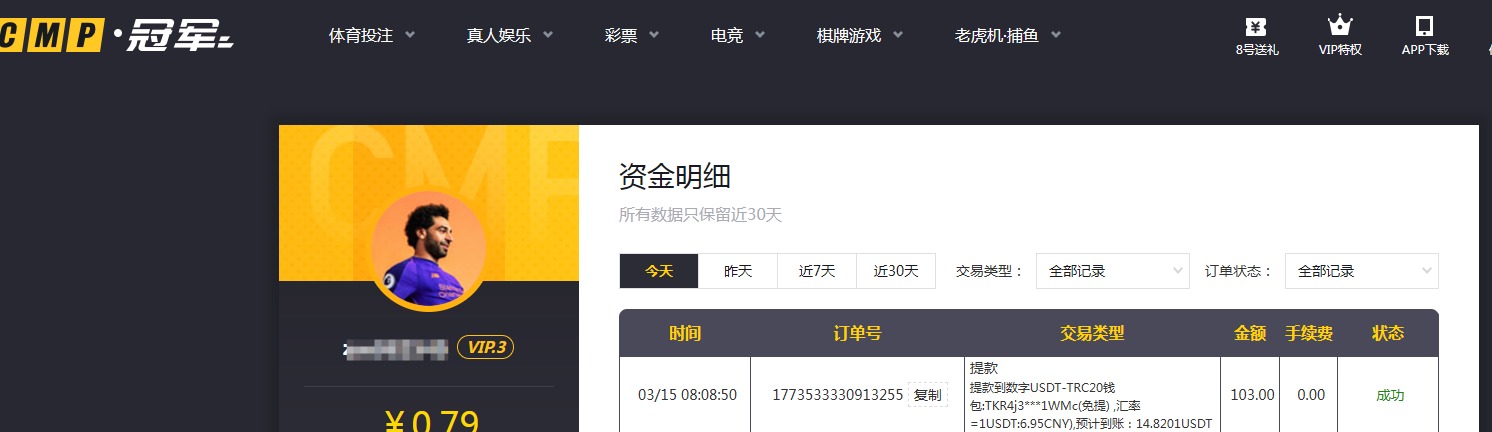The image size is (1492, 432).
Task: Click the 成功 status cell
Action: tap(1390, 395)
